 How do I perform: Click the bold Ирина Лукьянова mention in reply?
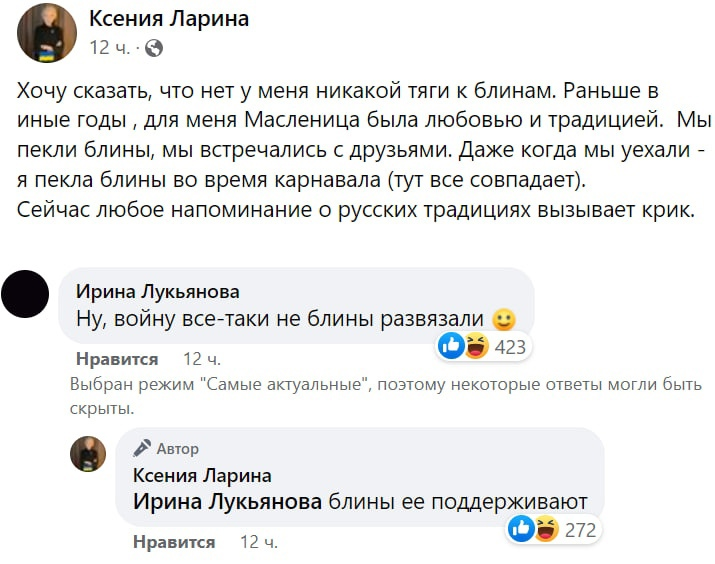[x=227, y=502]
